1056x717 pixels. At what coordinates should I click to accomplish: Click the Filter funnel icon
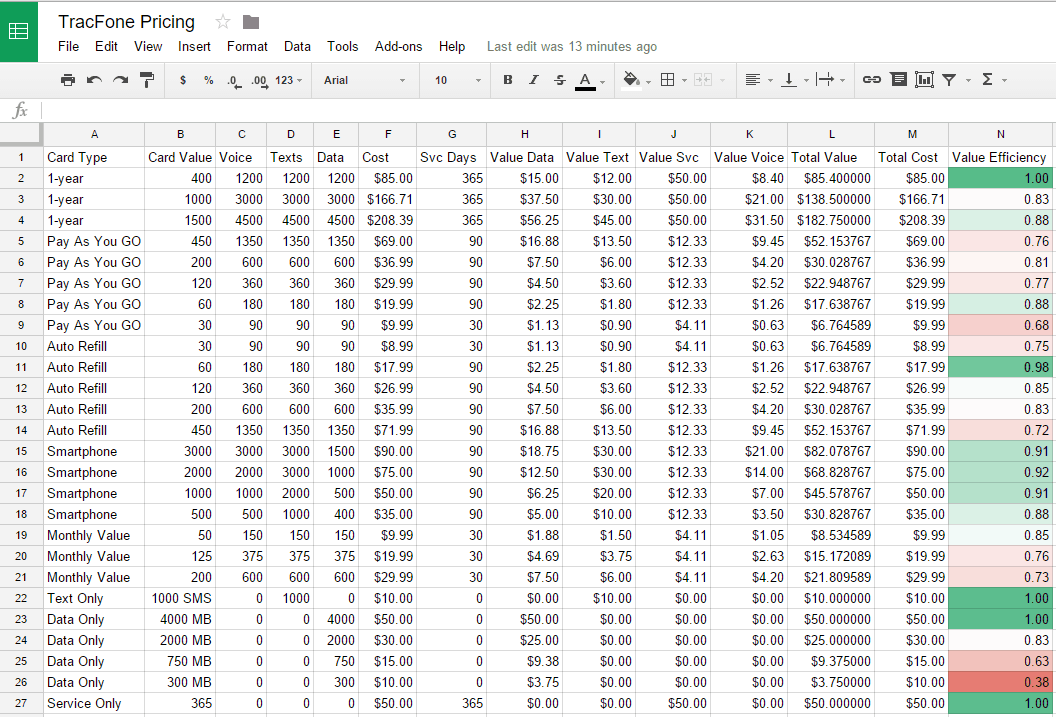tap(949, 80)
